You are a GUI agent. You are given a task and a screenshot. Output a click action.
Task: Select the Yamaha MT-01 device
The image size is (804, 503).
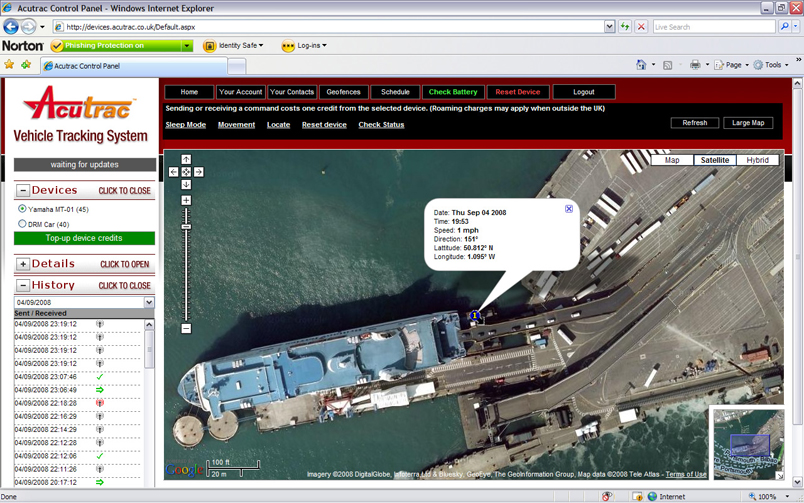pos(22,209)
